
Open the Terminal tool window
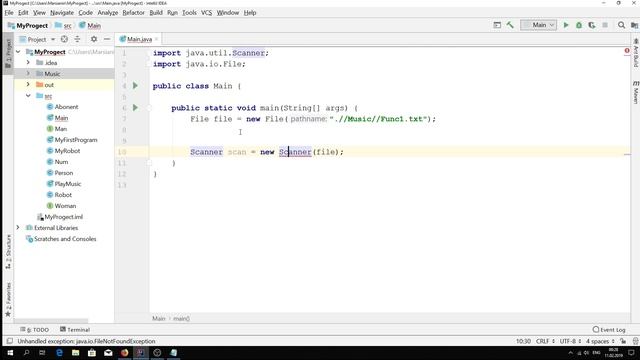75,329
